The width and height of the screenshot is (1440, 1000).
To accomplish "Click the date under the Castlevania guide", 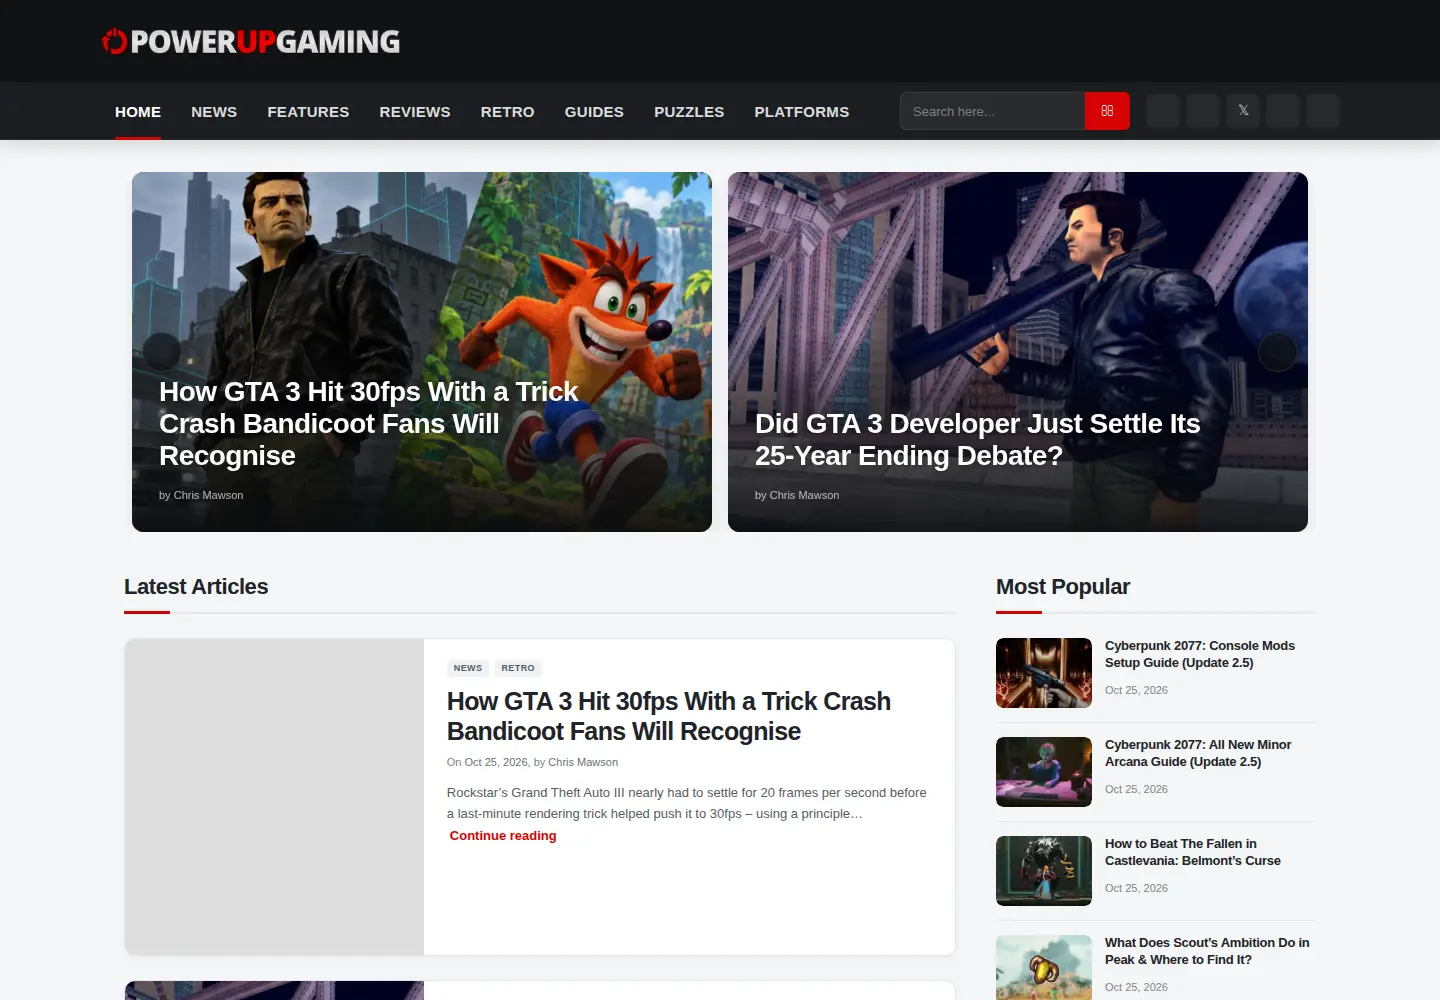I will (1136, 888).
